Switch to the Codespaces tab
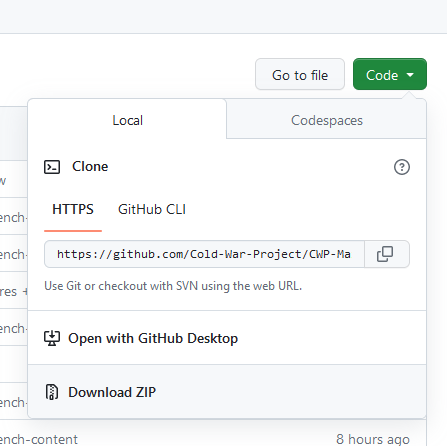 (326, 120)
